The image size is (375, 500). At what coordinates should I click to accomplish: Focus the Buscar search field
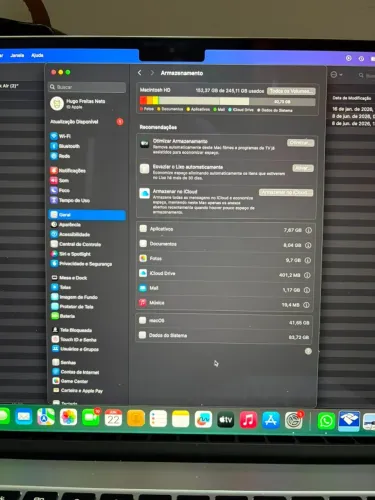tap(87, 87)
